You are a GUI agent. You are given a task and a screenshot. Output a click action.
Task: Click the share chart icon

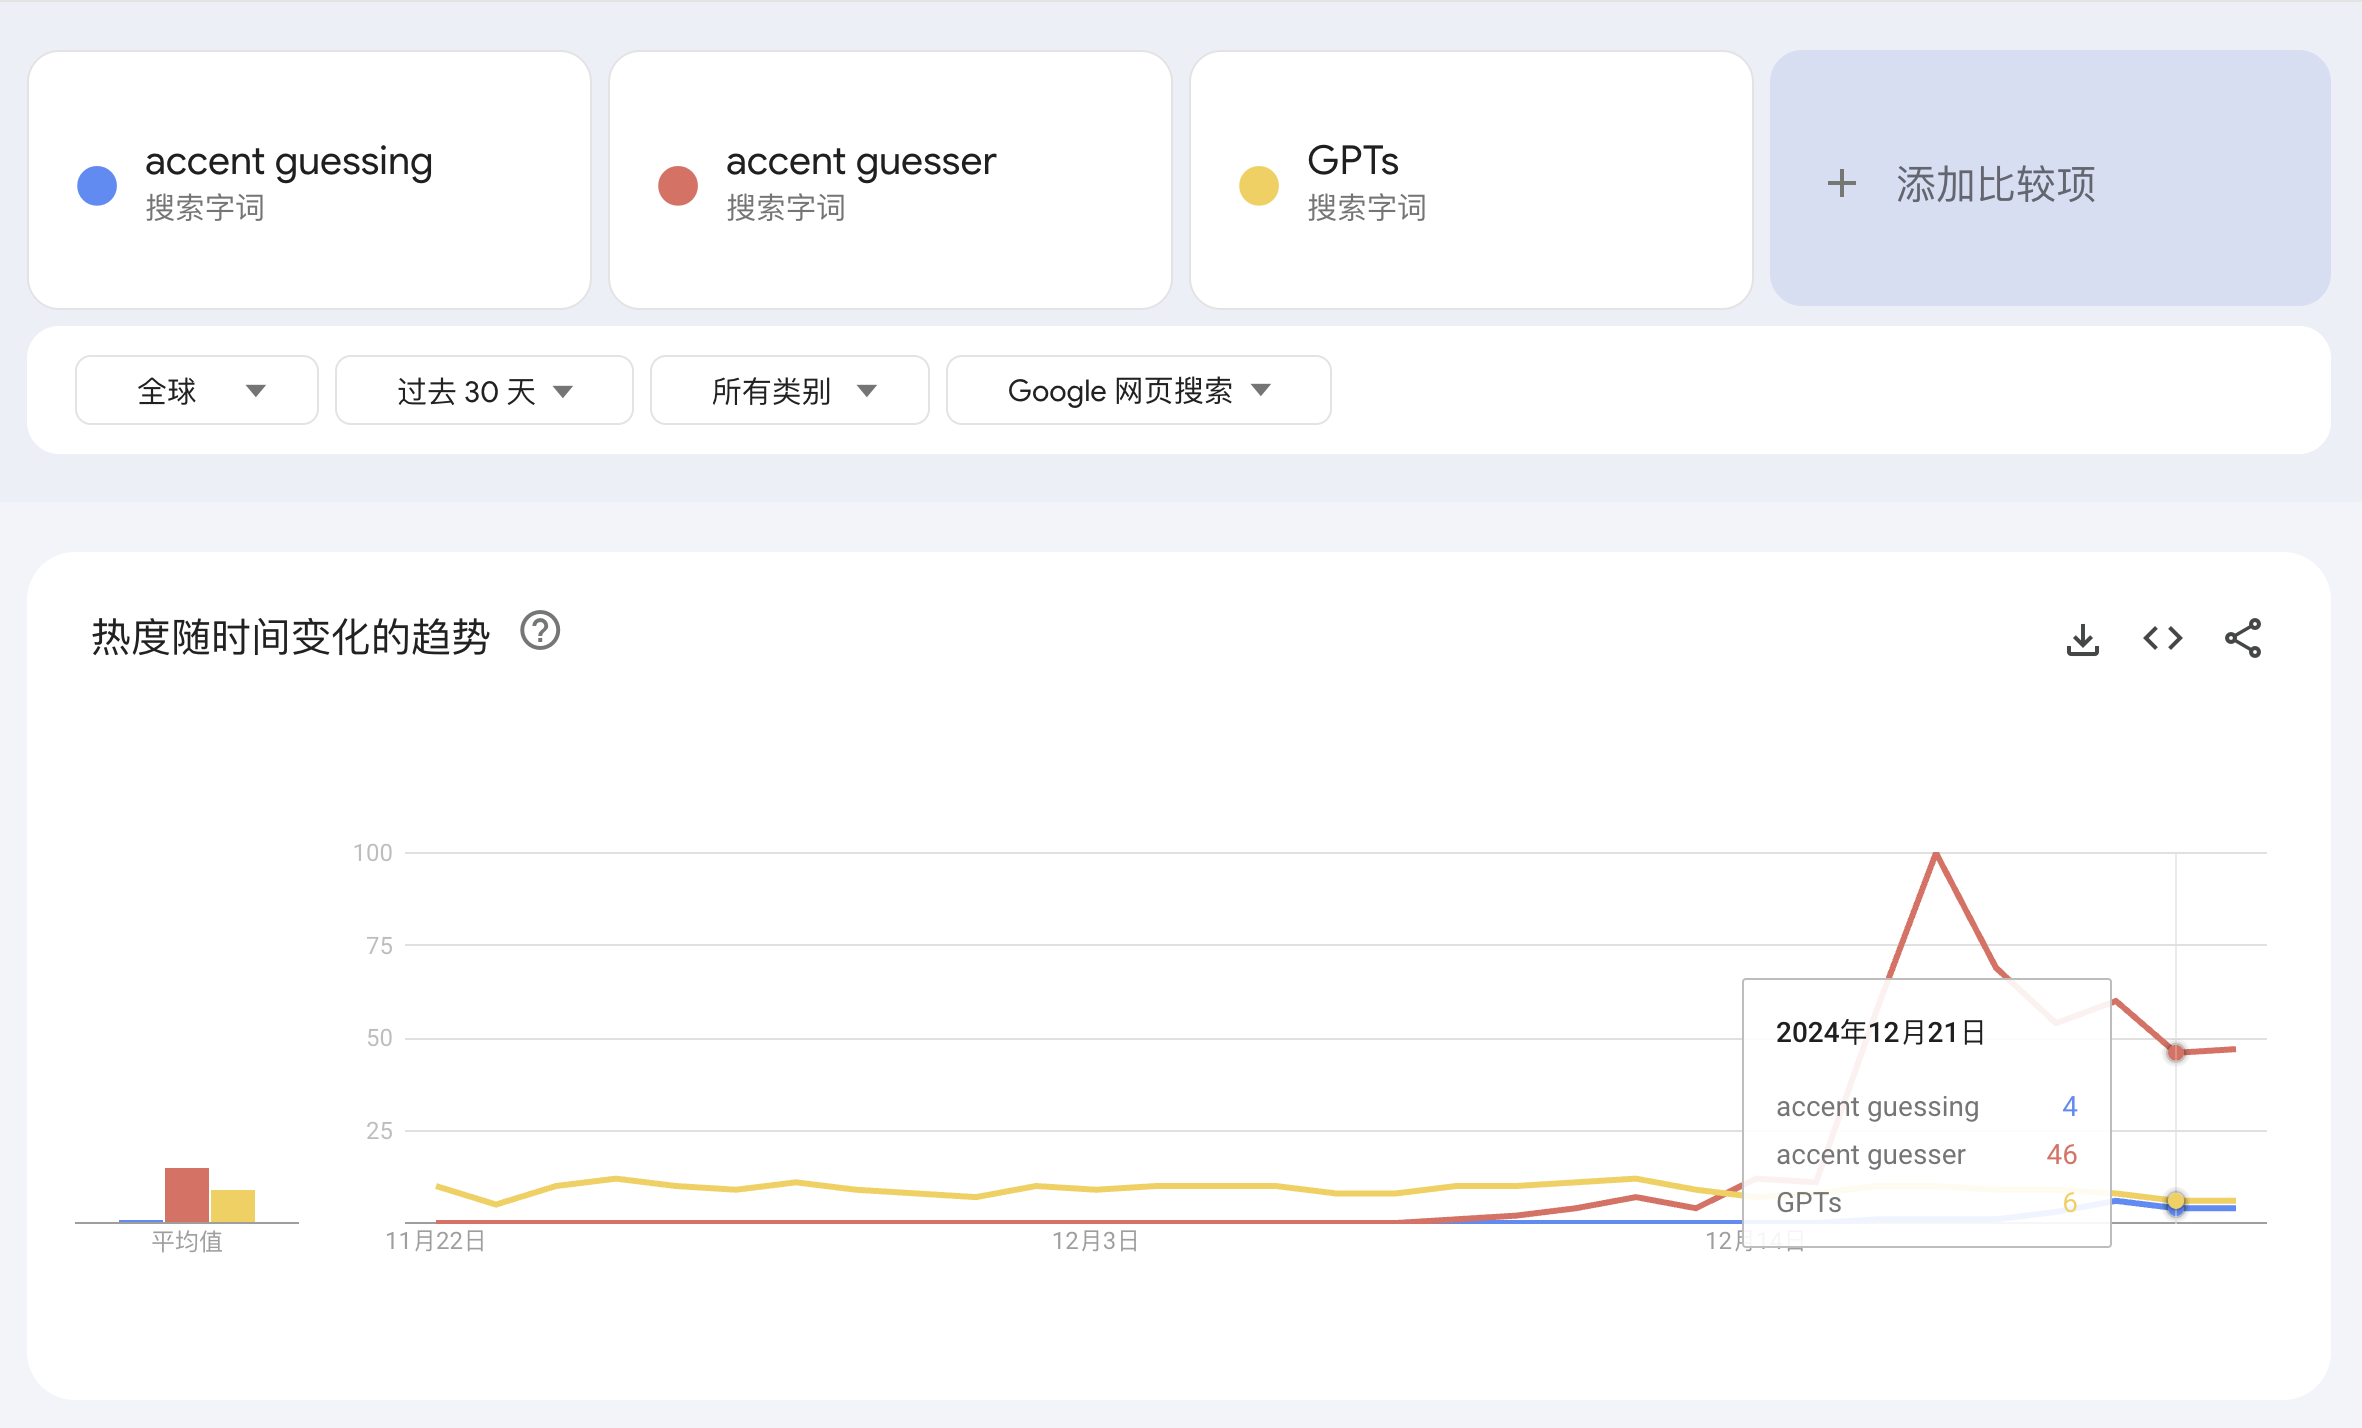pyautogui.click(x=2242, y=638)
